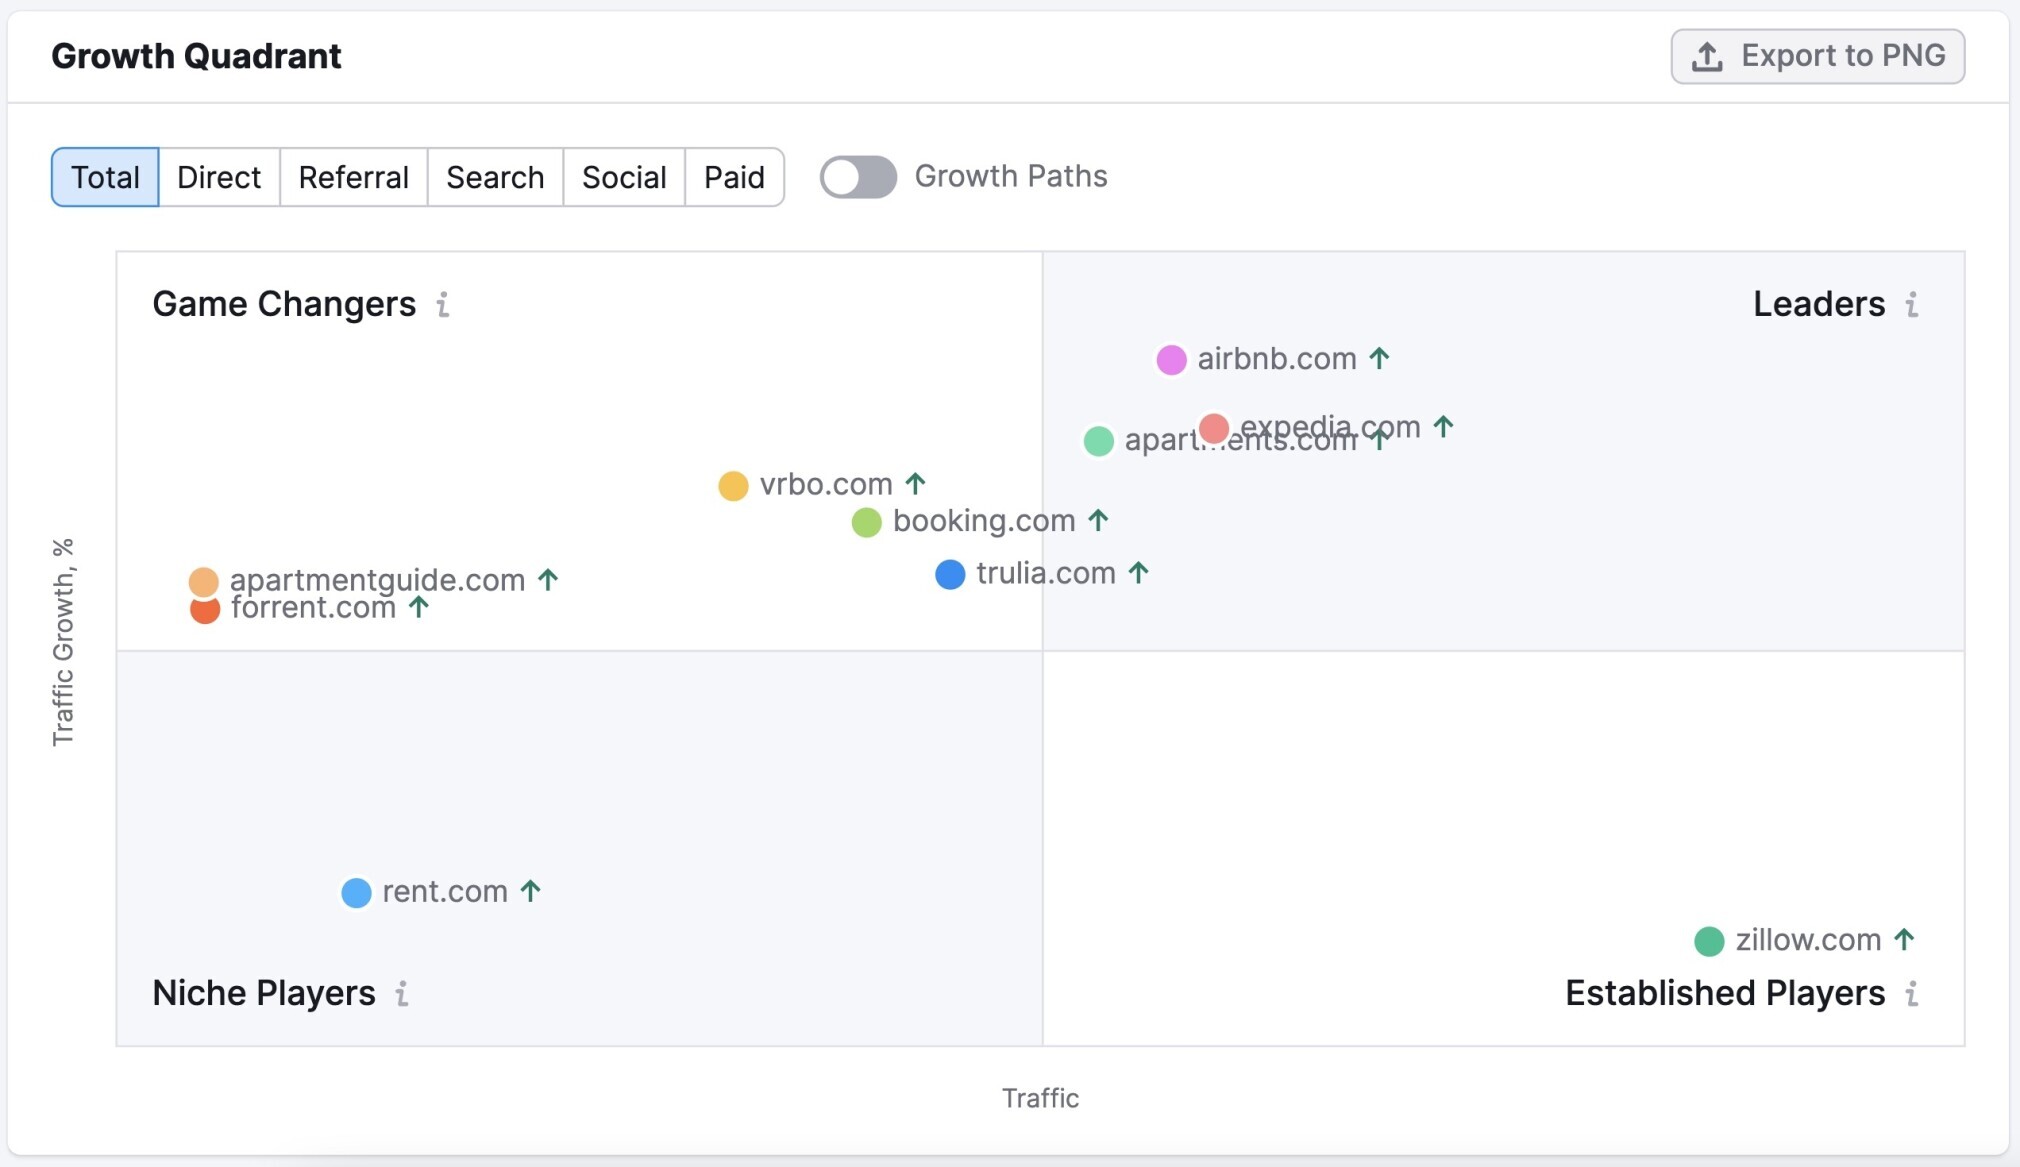Click the up arrow next to trulia.com
This screenshot has height=1167, width=2020.
pos(1139,573)
